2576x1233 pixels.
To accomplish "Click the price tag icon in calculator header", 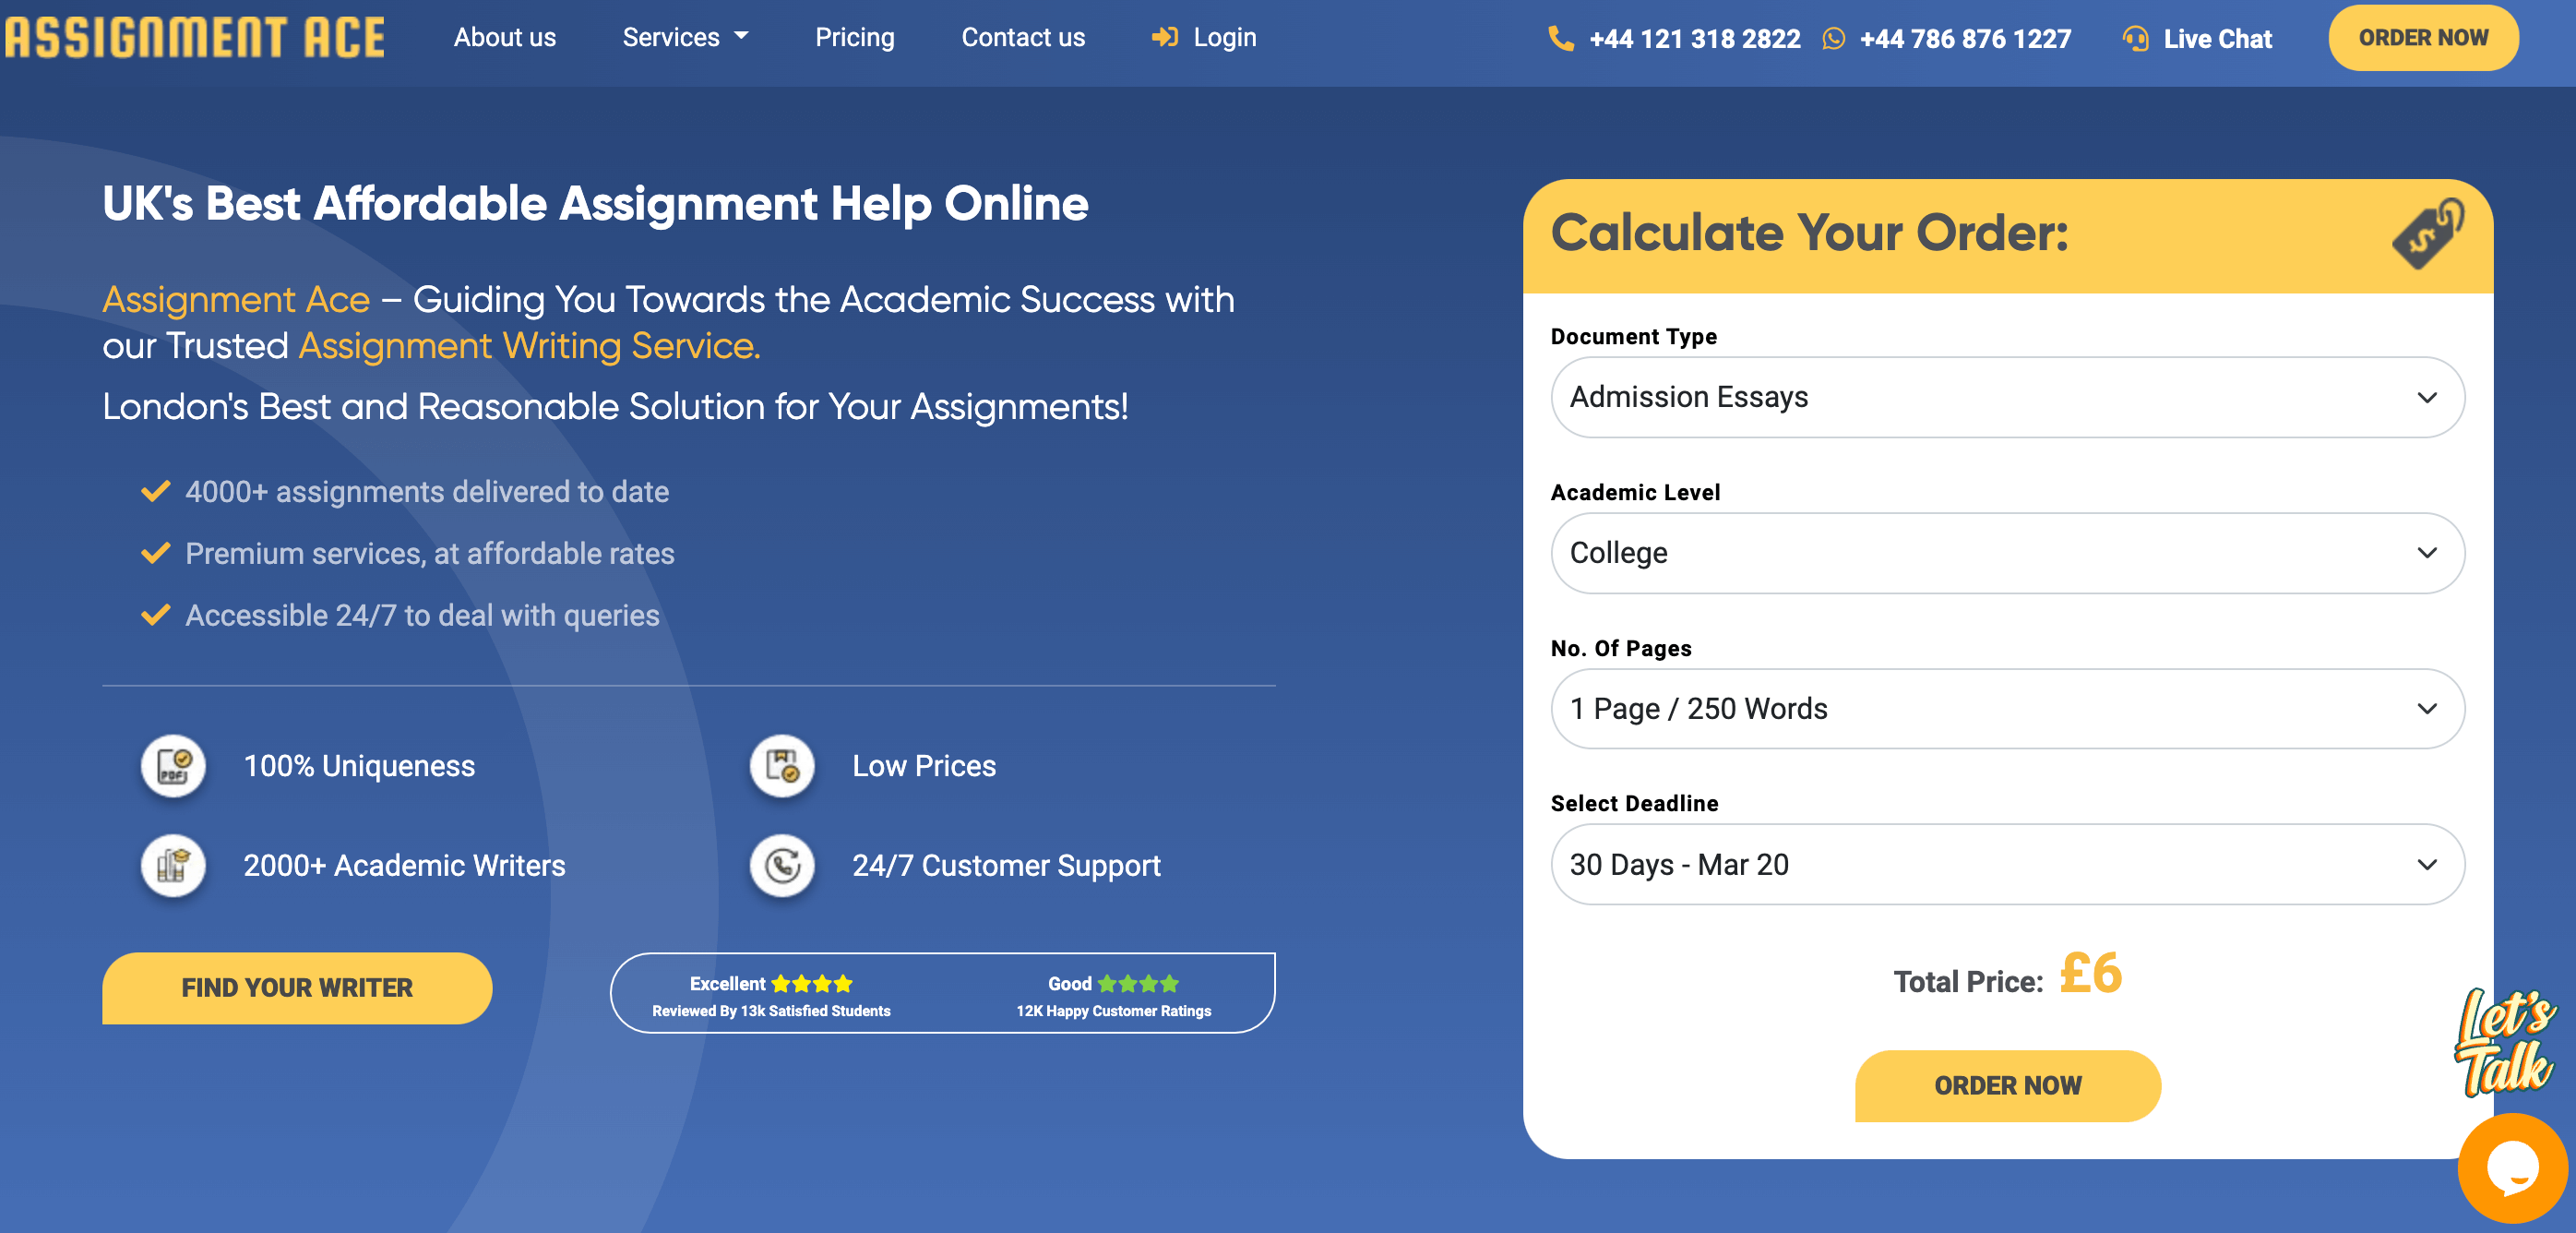I will click(2427, 234).
